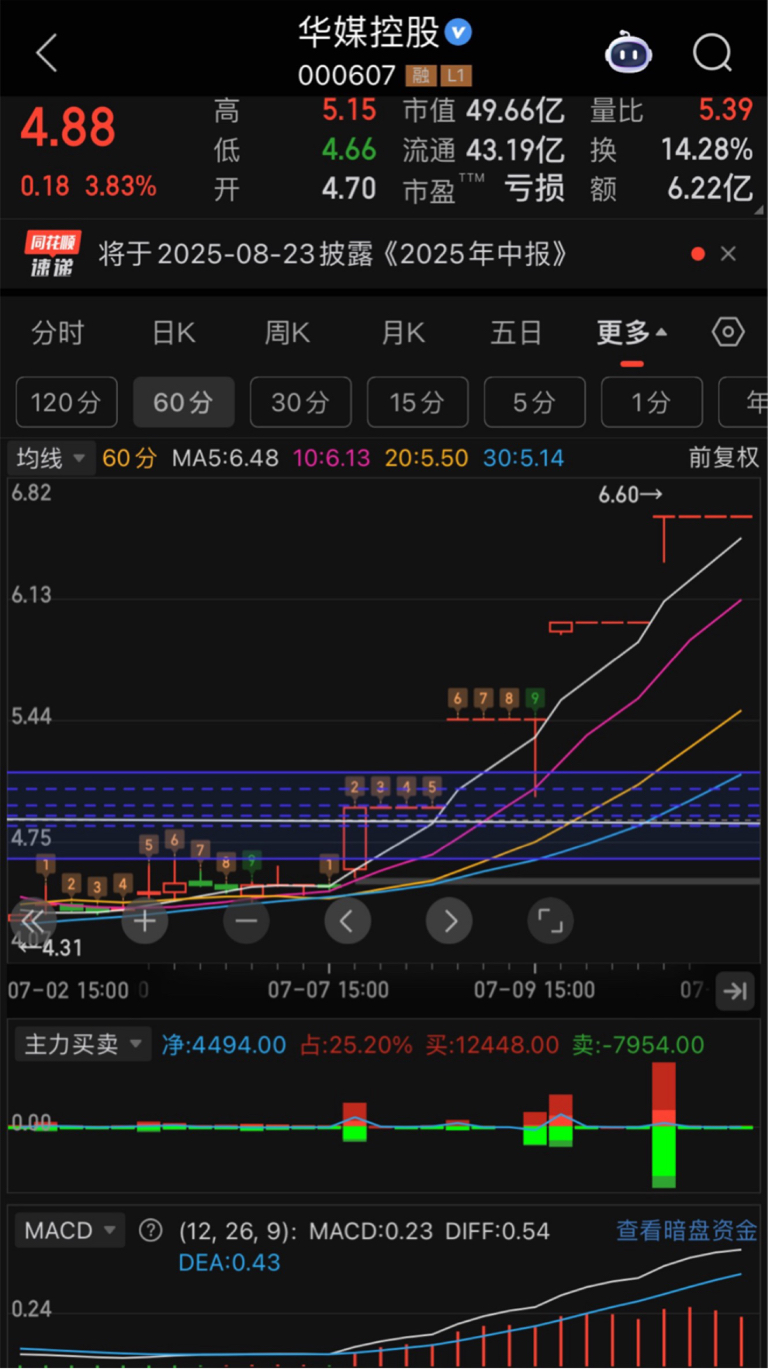The image size is (768, 1369).
Task: Switch to the 月K tab
Action: pos(402,333)
